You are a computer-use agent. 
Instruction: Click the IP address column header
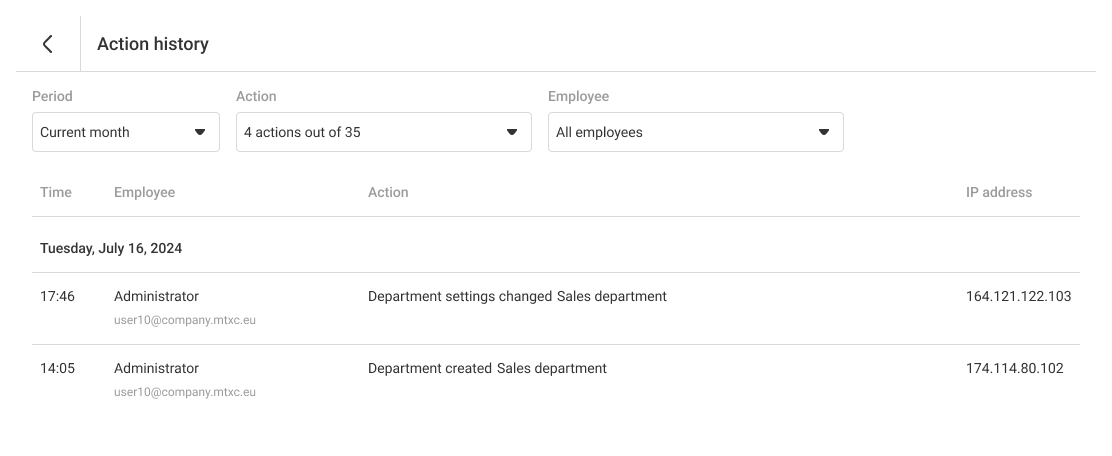click(x=998, y=192)
